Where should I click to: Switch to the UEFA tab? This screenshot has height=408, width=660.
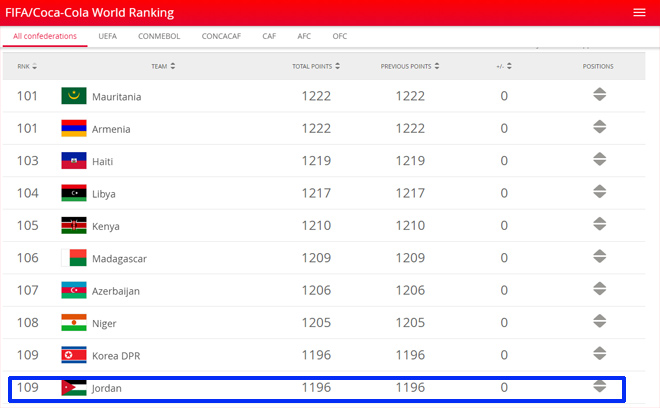tap(108, 36)
